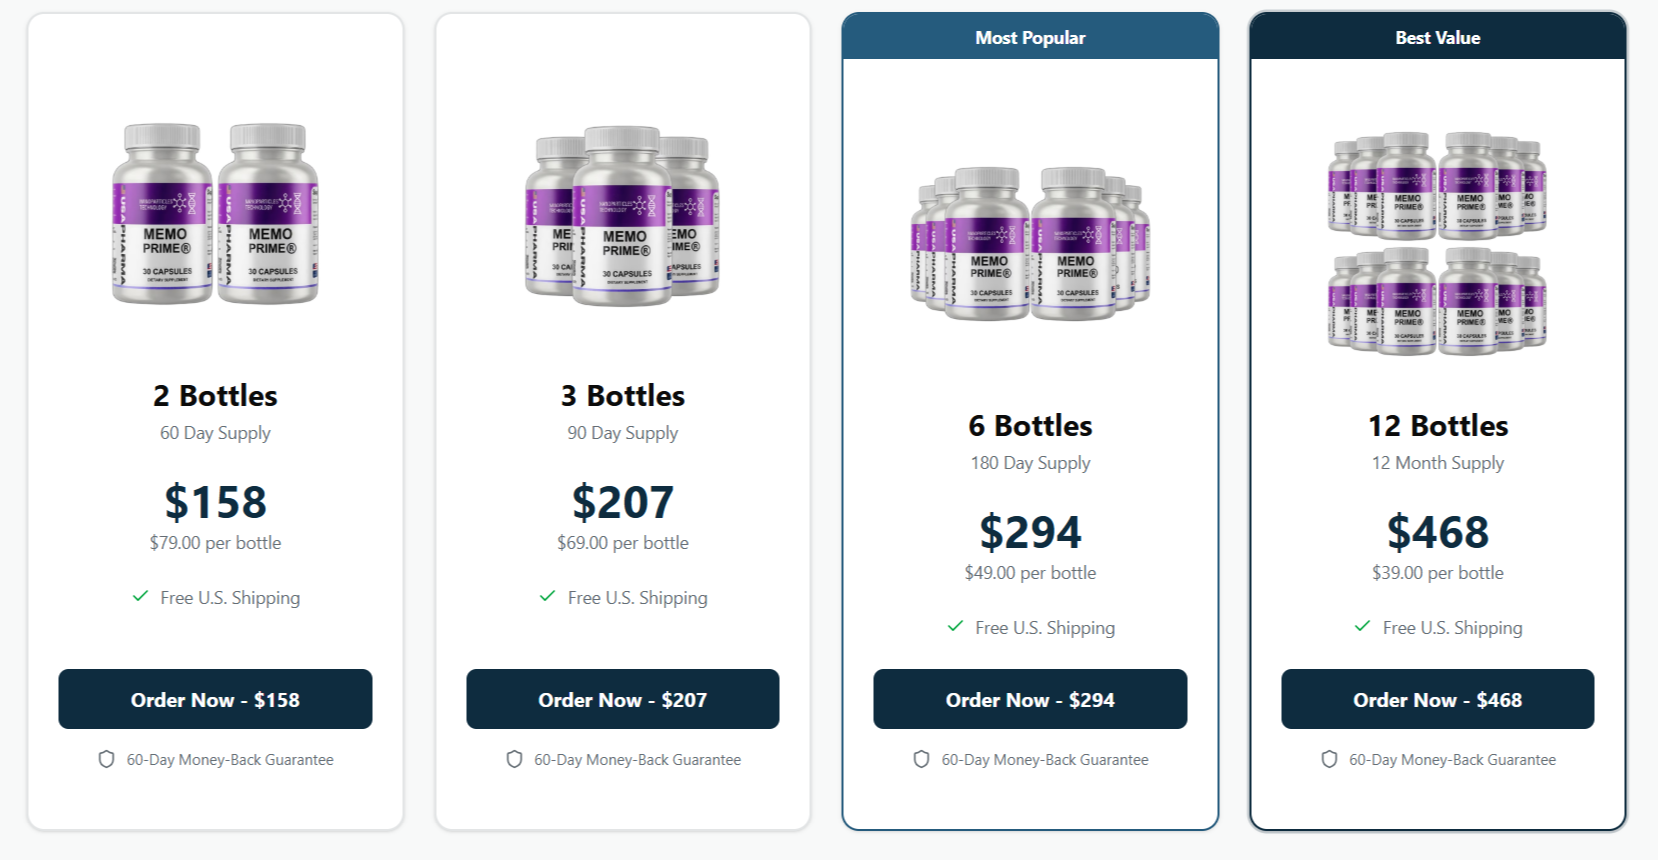Click Order Now - $468
This screenshot has width=1658, height=860.
pyautogui.click(x=1438, y=699)
